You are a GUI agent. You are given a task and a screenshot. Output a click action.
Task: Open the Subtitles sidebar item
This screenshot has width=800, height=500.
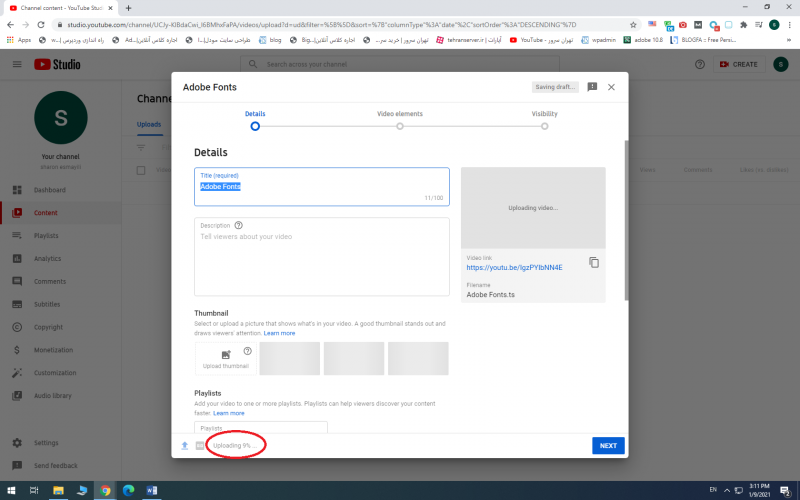pos(47,304)
